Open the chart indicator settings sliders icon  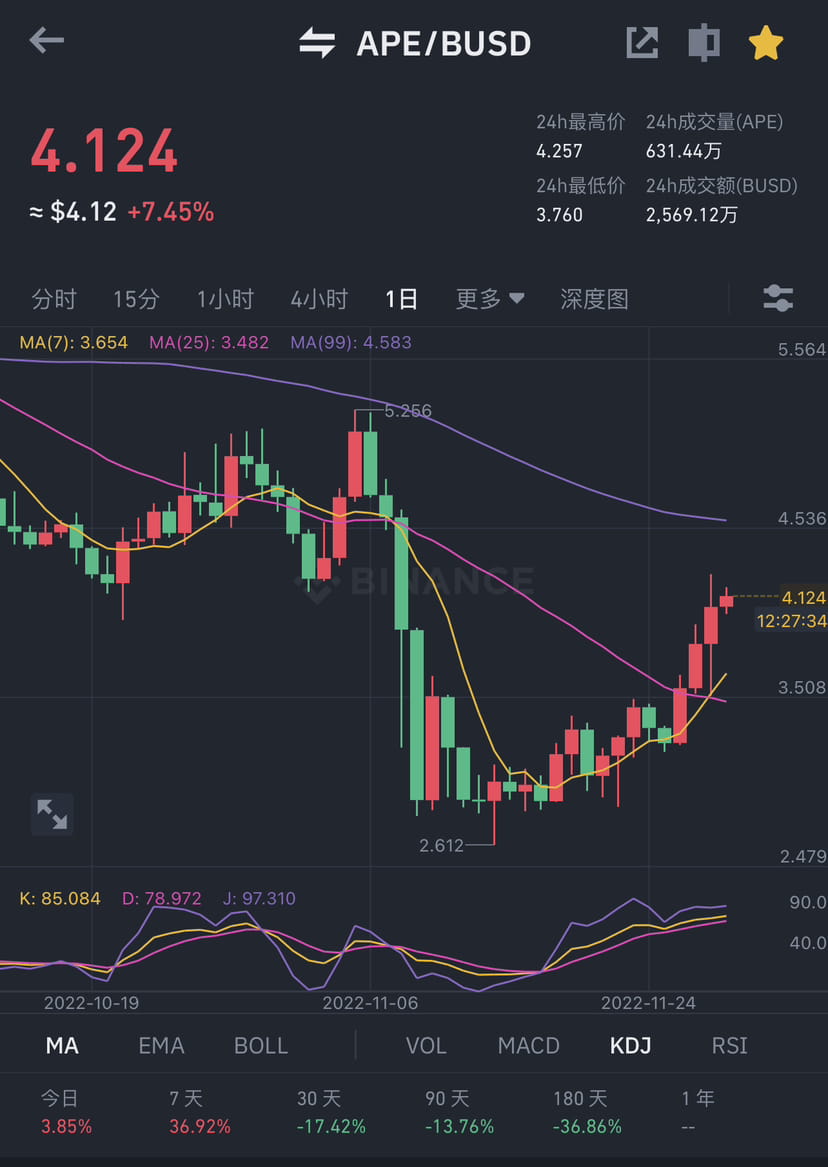pos(777,298)
